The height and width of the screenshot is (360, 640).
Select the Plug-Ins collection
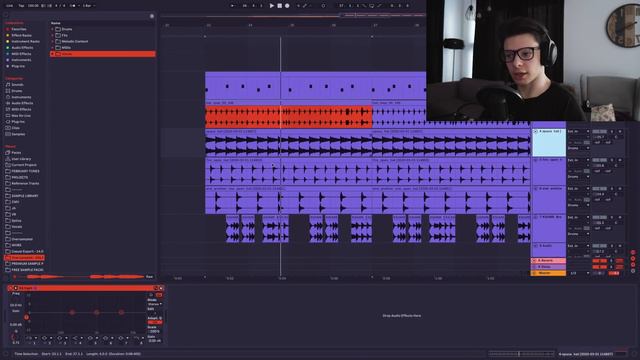pos(18,66)
